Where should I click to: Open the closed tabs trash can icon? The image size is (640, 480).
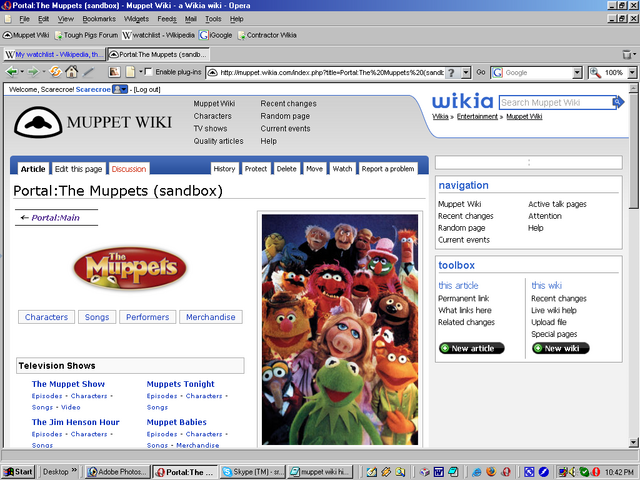click(x=626, y=54)
